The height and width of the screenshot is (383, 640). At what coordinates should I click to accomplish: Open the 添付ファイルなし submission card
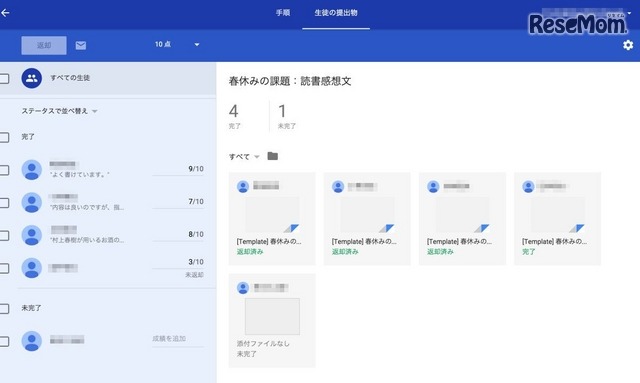point(272,321)
